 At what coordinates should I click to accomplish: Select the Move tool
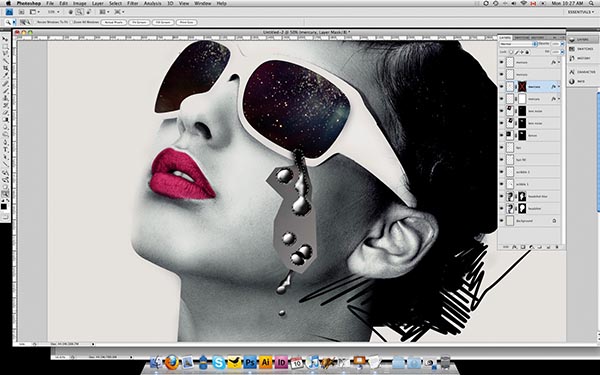[5, 39]
